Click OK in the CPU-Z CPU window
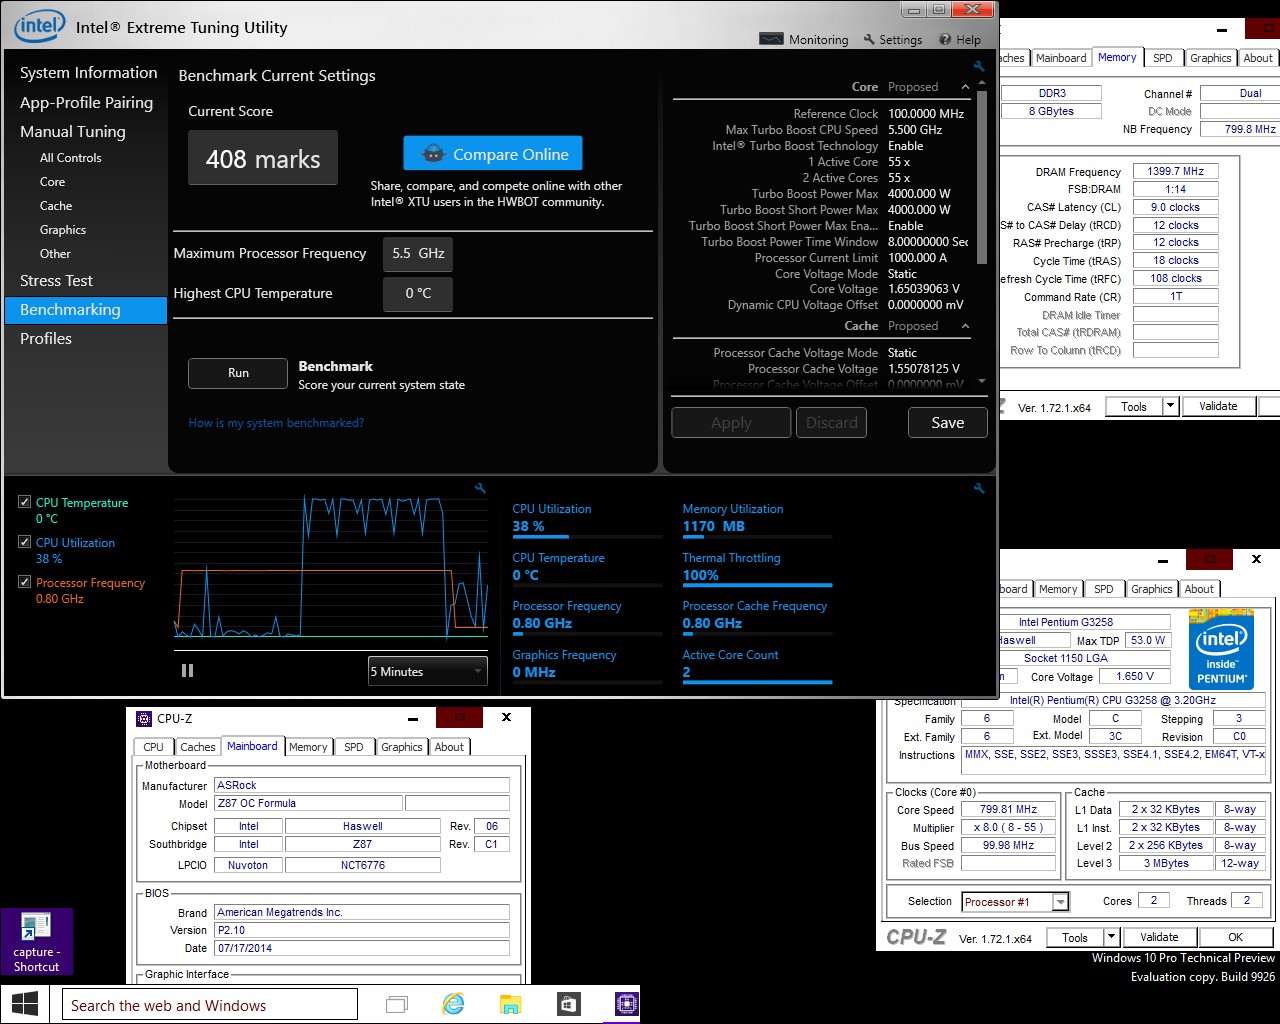The image size is (1280, 1024). (x=1235, y=937)
